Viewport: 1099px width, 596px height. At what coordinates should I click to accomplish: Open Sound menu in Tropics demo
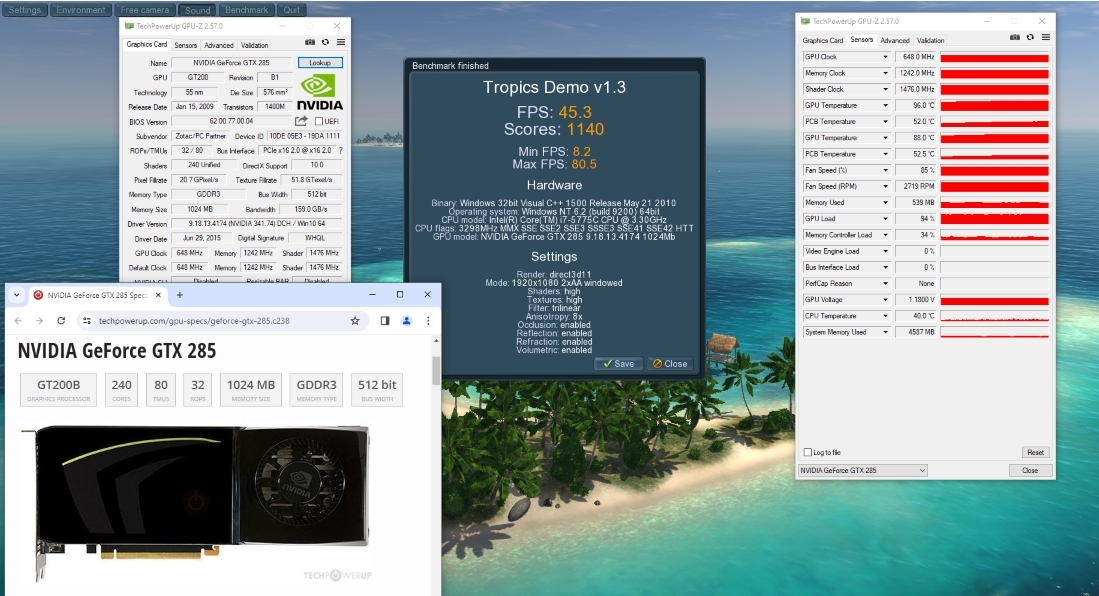[x=198, y=10]
